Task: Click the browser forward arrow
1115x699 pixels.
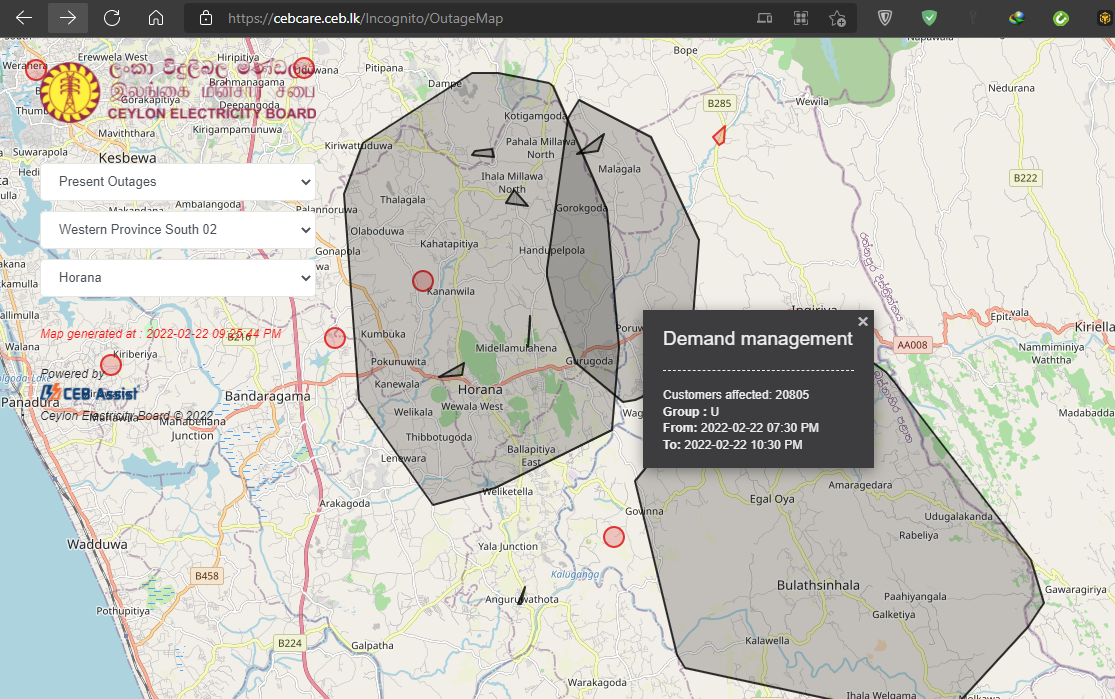Action: (x=68, y=18)
